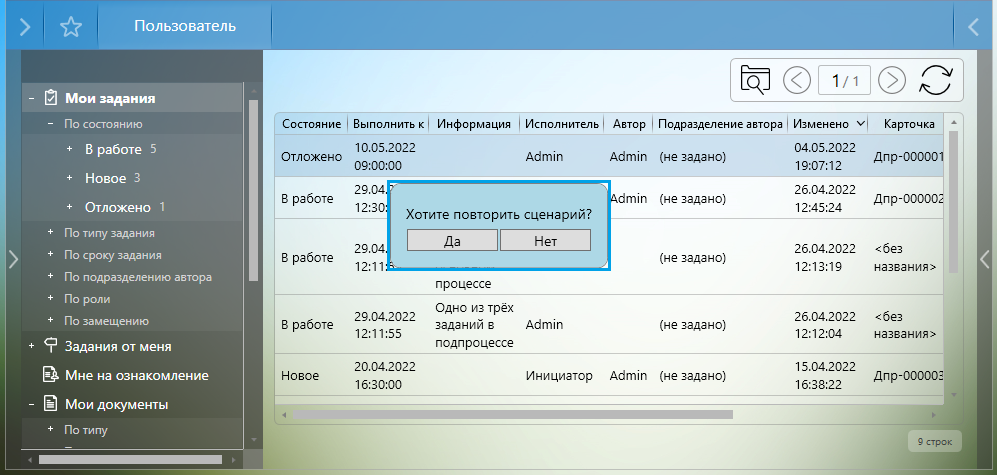
Task: Expand the Задания от меня node
Action: coord(32,346)
